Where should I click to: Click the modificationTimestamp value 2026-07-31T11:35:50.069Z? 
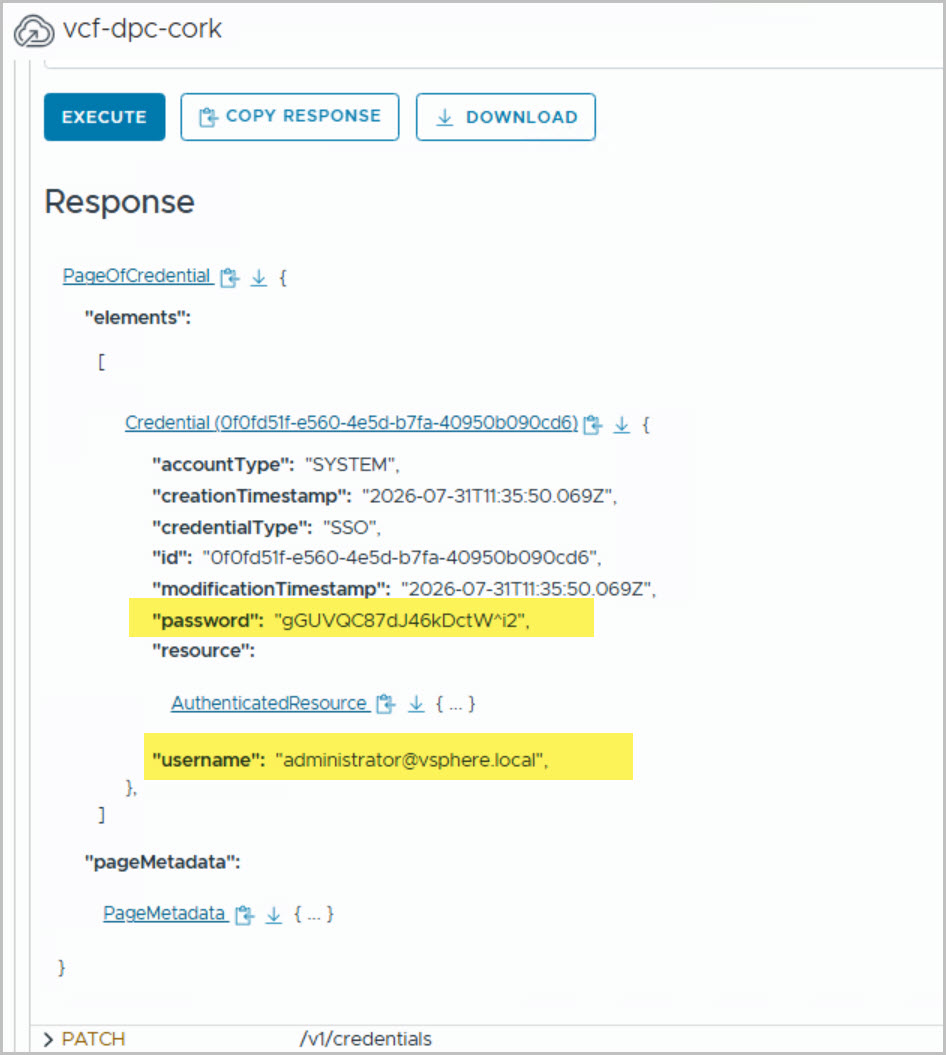click(528, 589)
